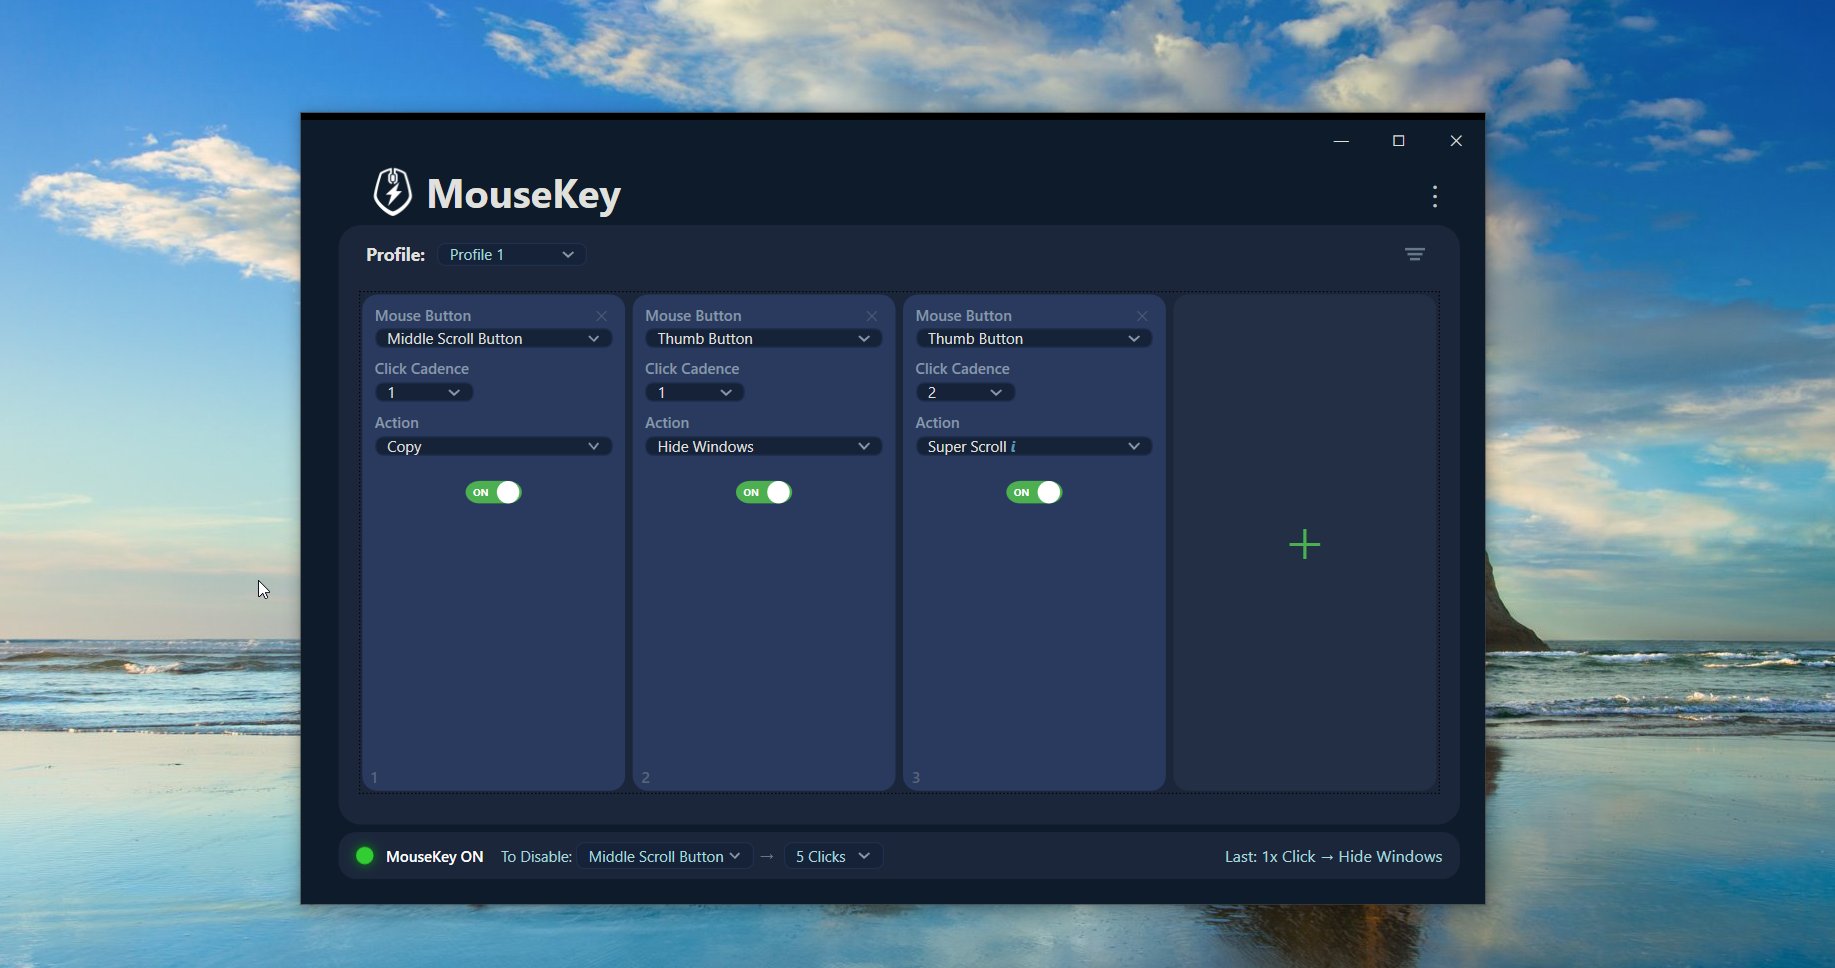1835x968 pixels.
Task: Open the filter/sort lines icon
Action: coord(1414,254)
